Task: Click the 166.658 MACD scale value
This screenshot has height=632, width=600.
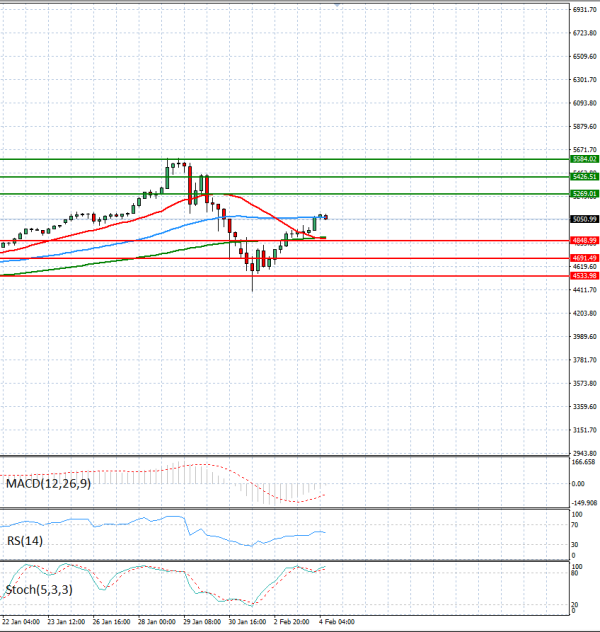Action: click(584, 463)
